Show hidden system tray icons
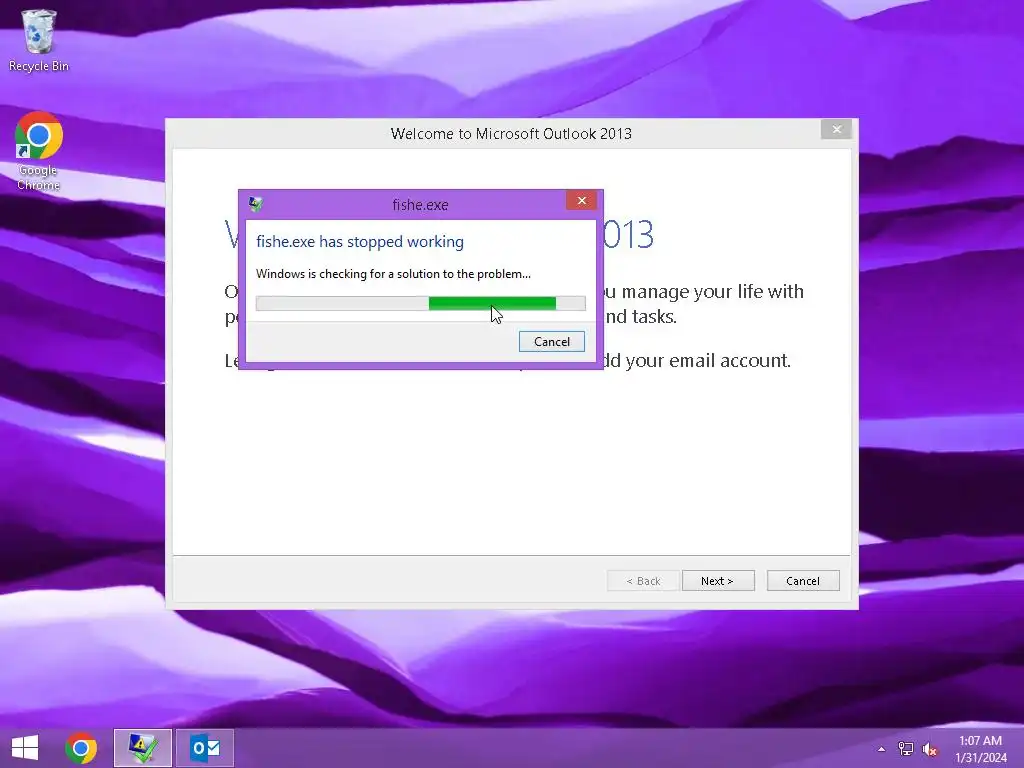The image size is (1024, 768). click(x=882, y=749)
